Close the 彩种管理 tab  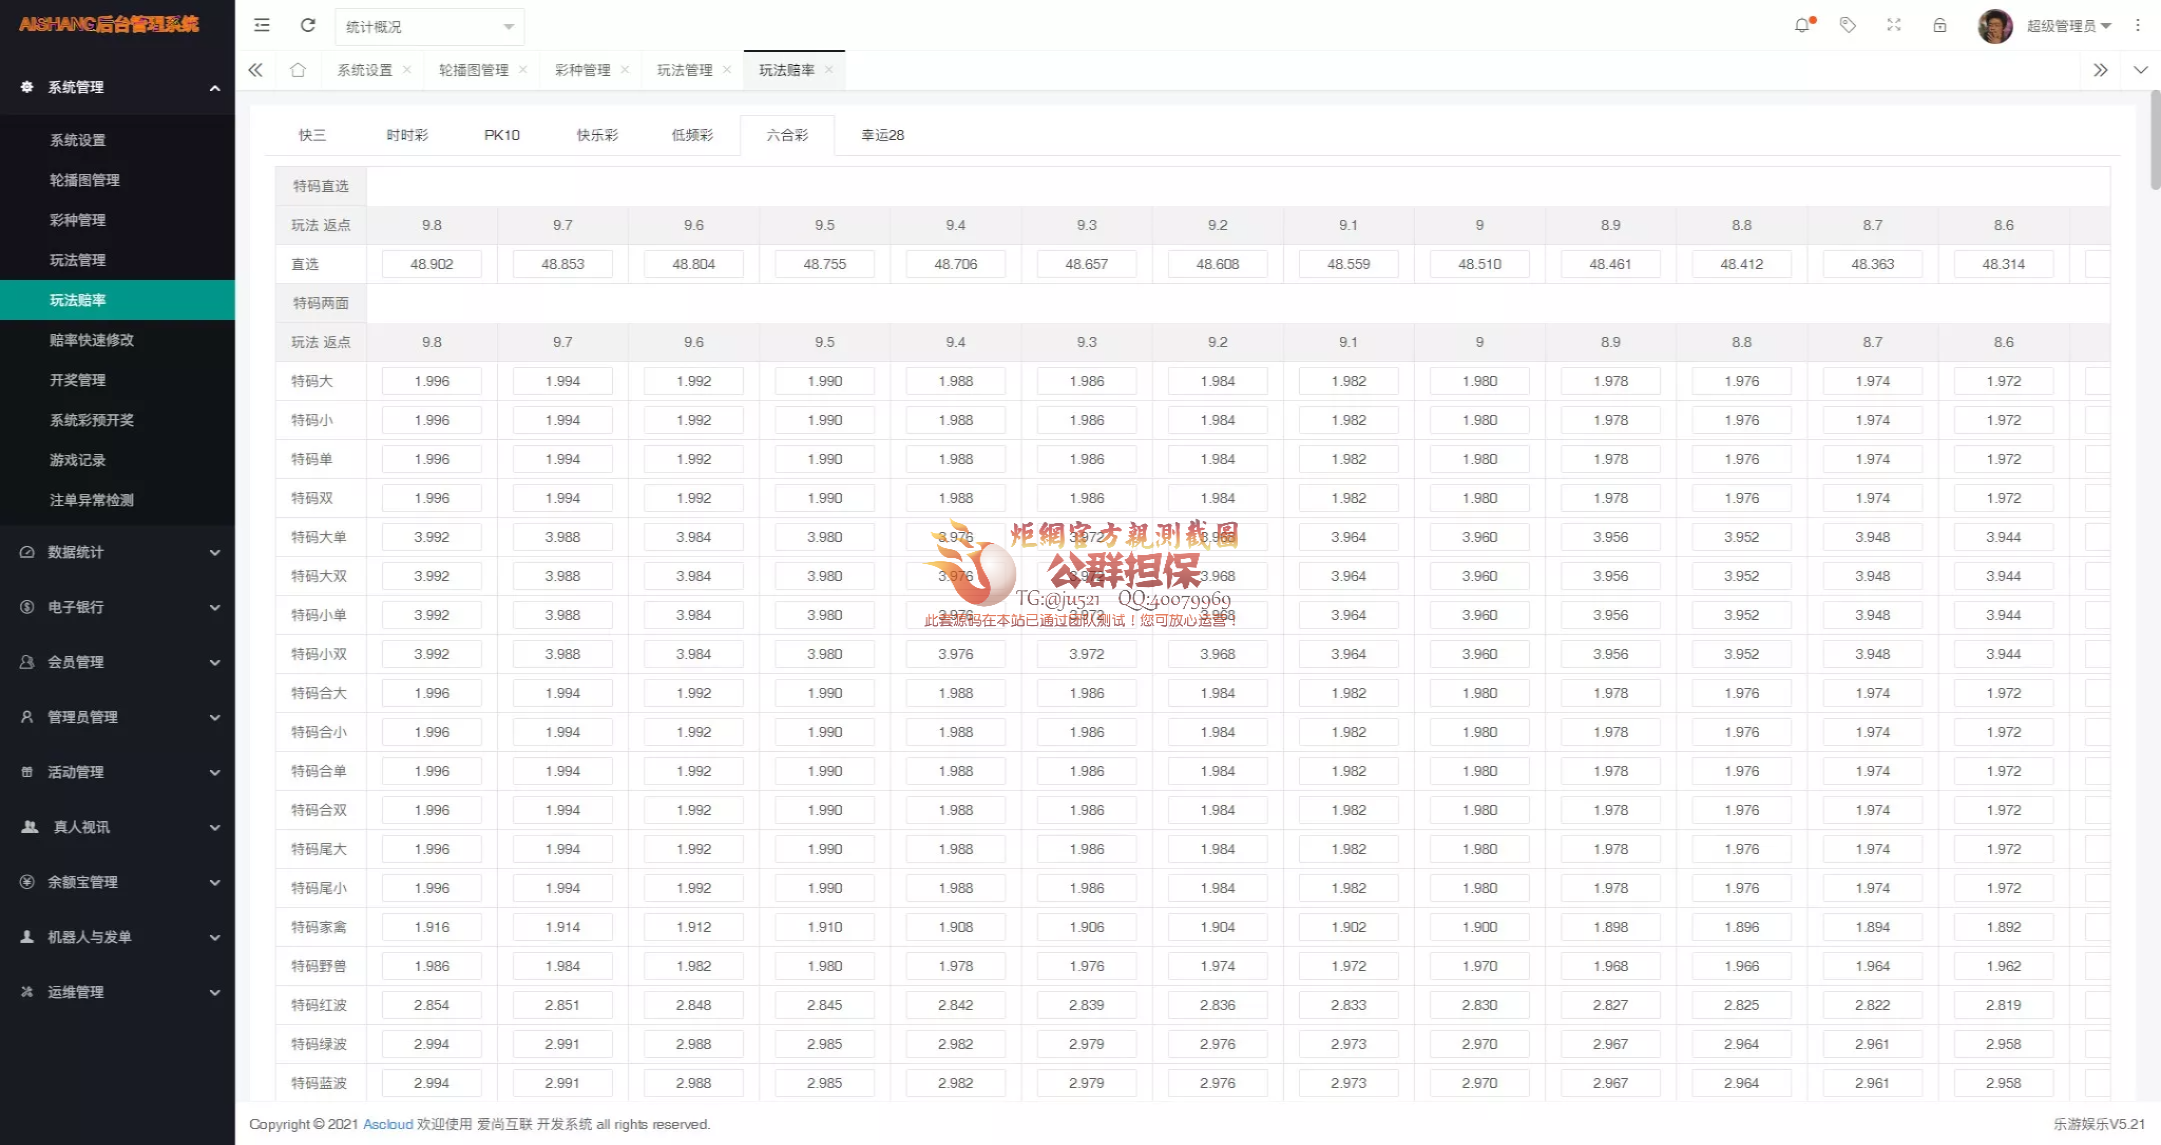click(625, 70)
